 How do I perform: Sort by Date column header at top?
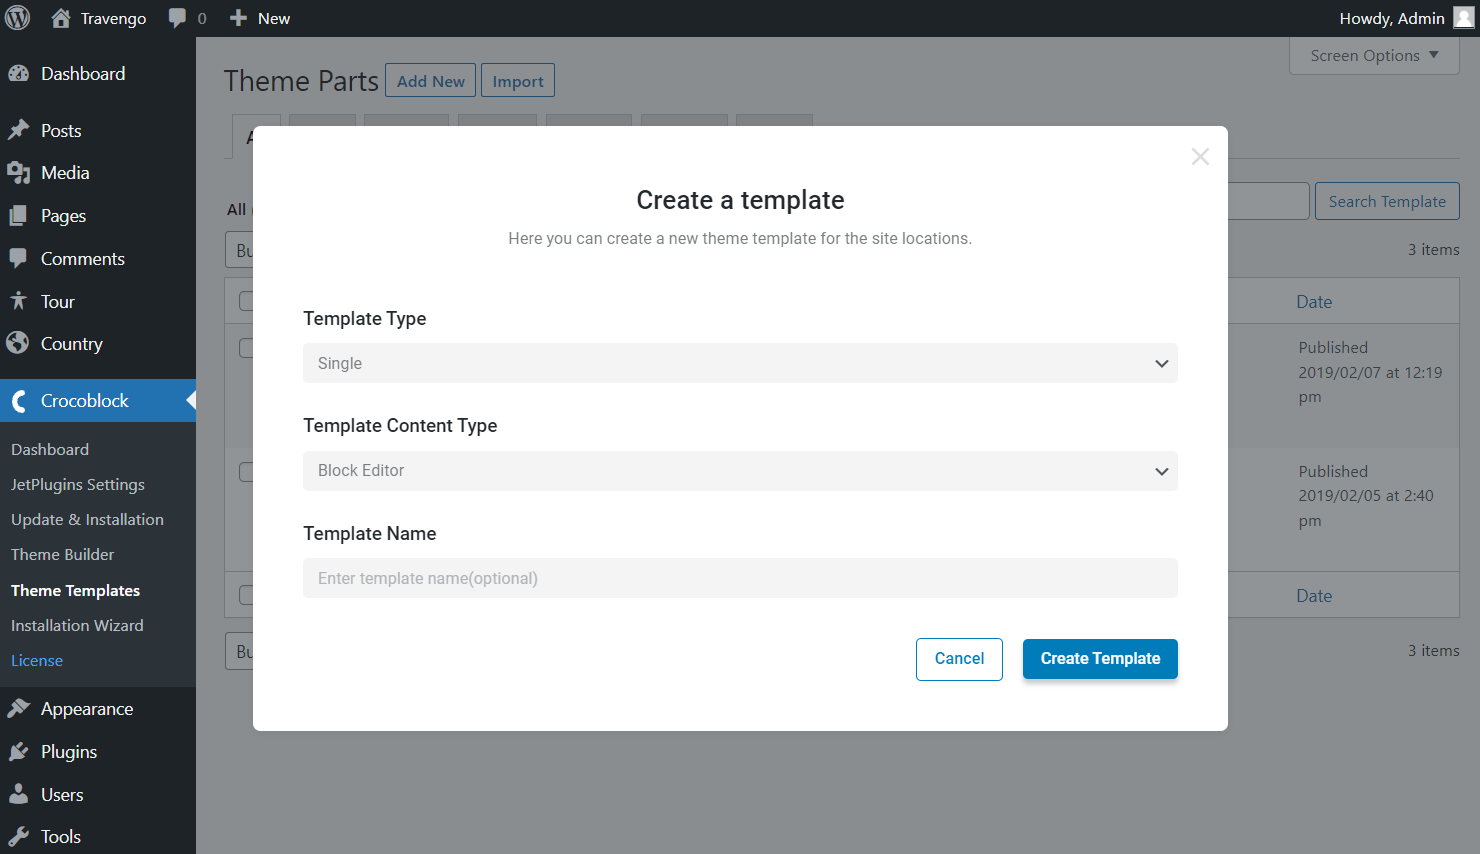1314,302
